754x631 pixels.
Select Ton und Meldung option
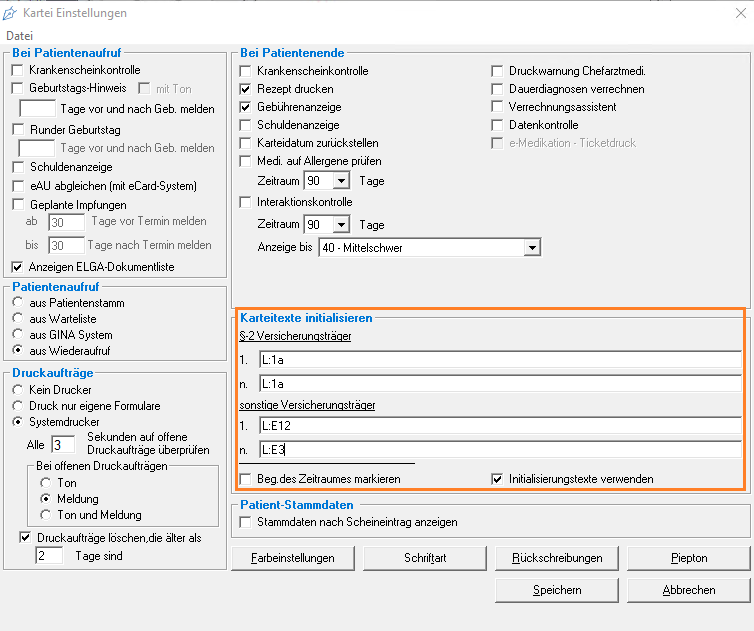tap(46, 514)
